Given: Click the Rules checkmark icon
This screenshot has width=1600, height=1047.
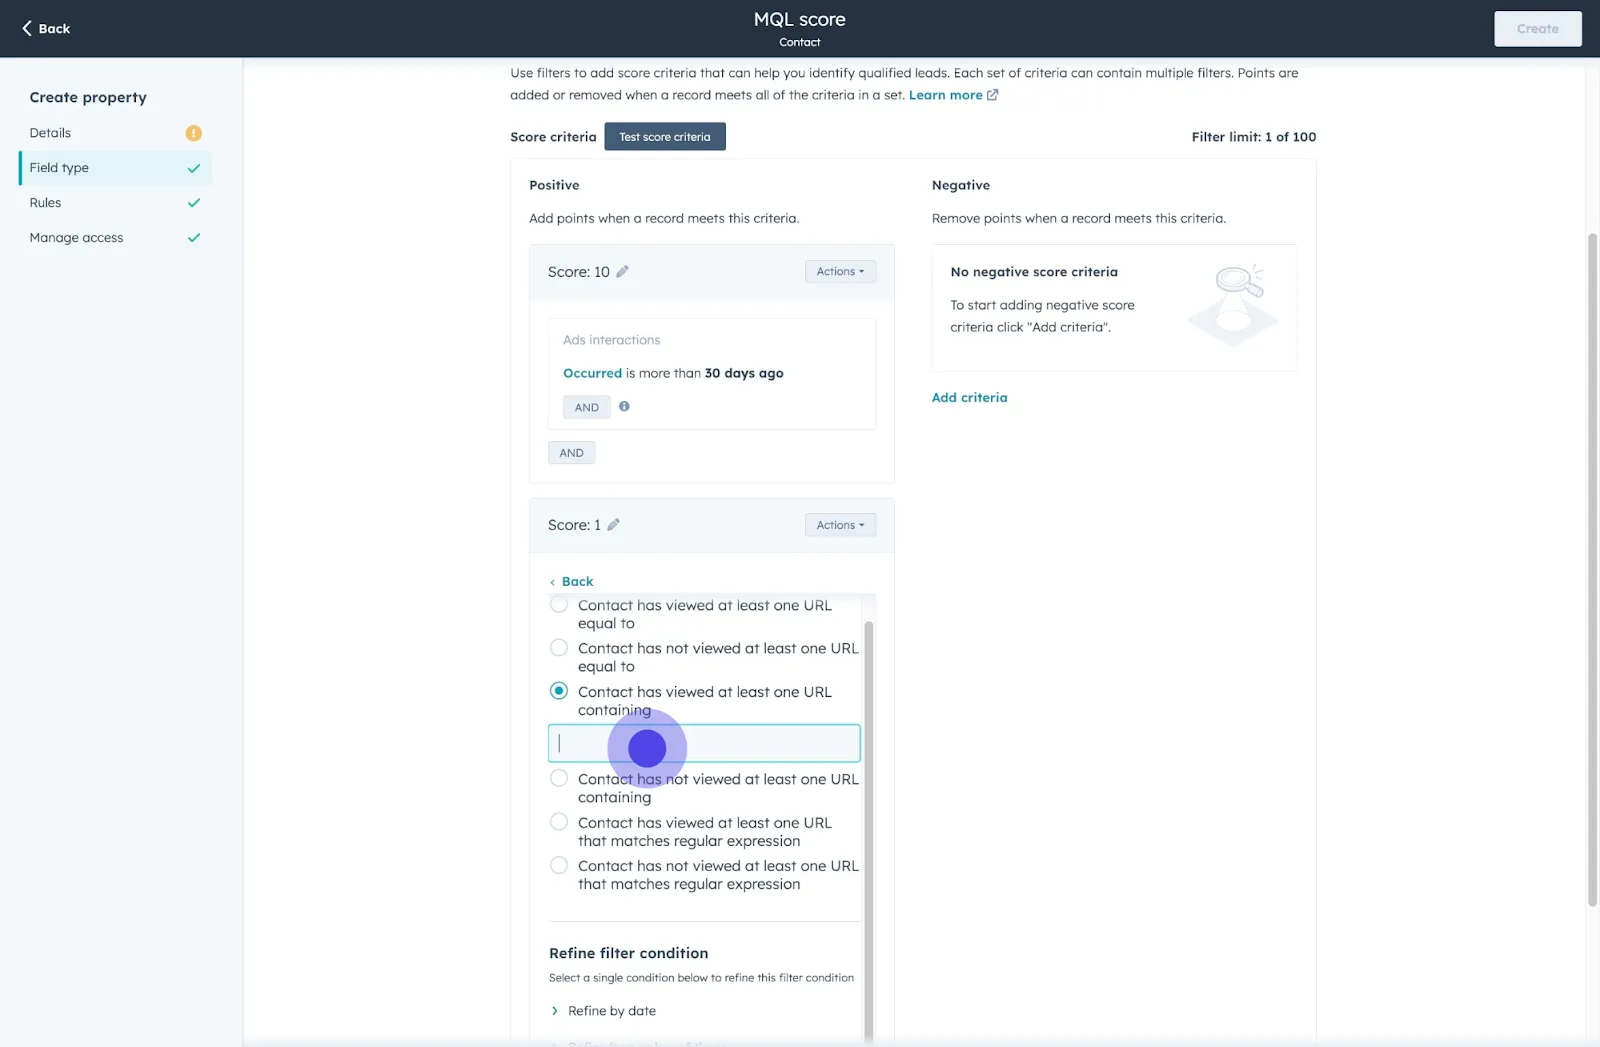Looking at the screenshot, I should (194, 203).
